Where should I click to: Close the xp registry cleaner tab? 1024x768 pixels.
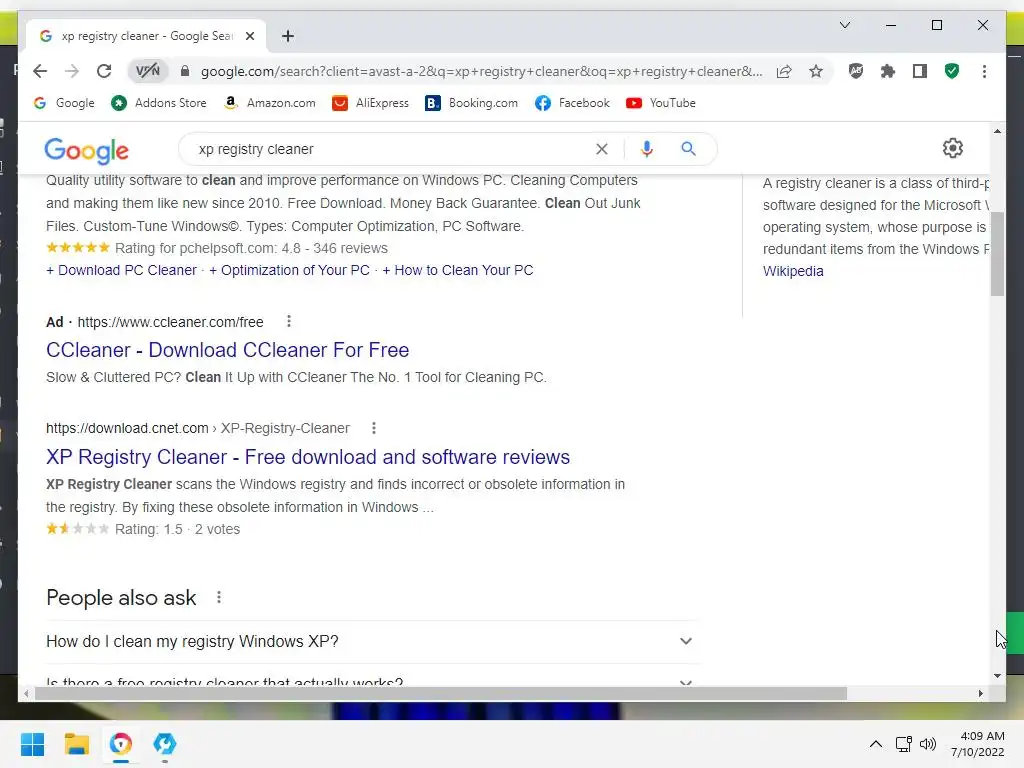[250, 36]
